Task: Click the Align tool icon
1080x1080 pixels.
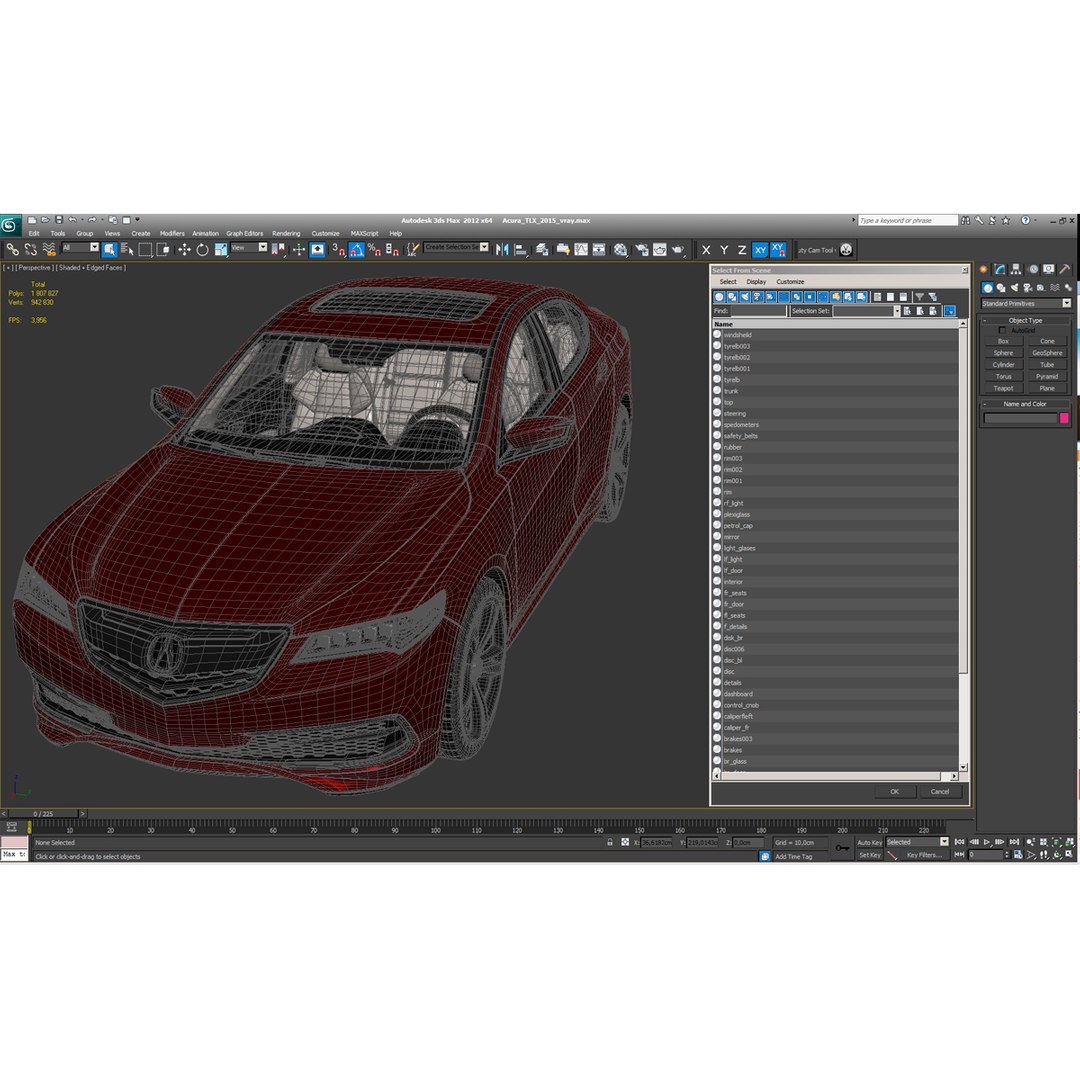Action: (520, 249)
